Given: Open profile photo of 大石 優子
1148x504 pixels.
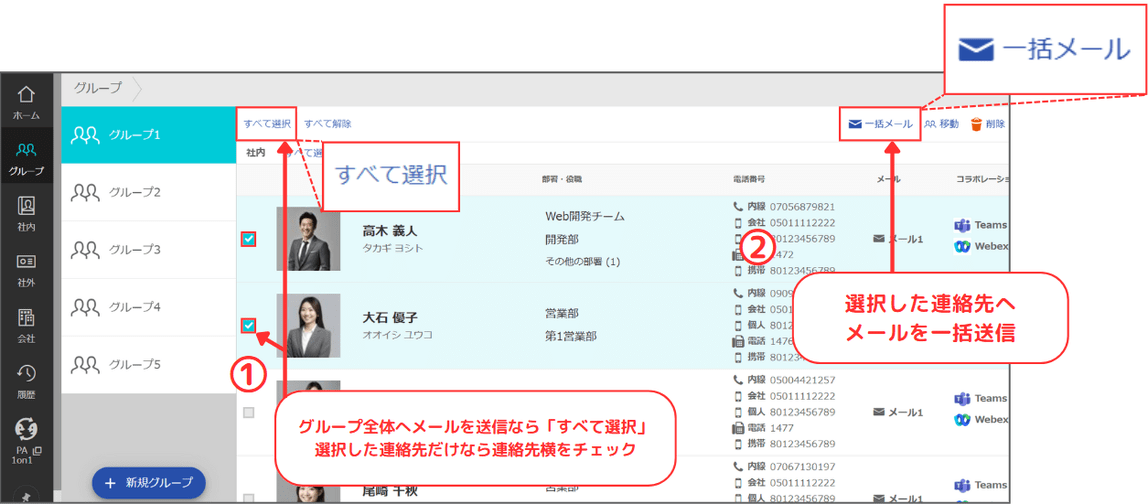Looking at the screenshot, I should [x=308, y=325].
